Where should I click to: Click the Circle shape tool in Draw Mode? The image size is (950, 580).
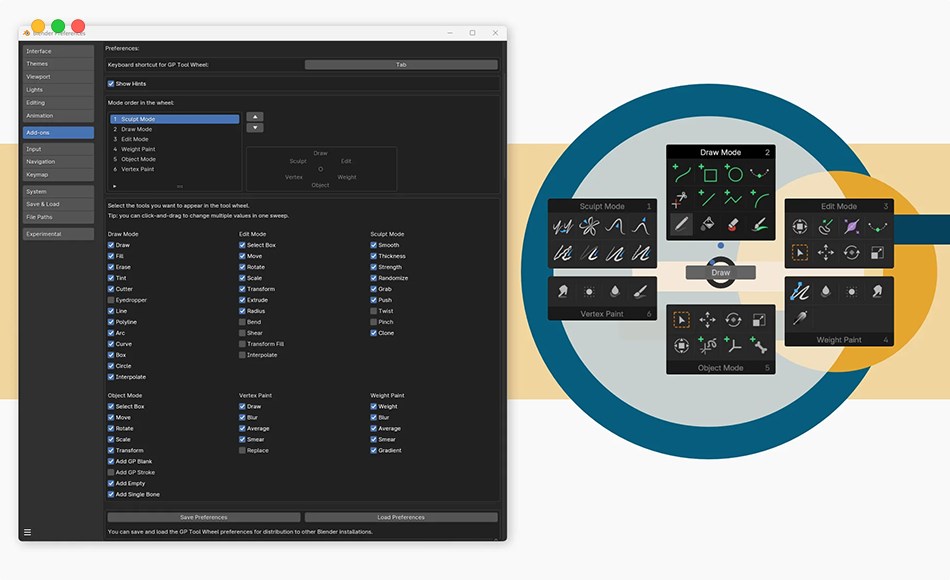(x=735, y=174)
